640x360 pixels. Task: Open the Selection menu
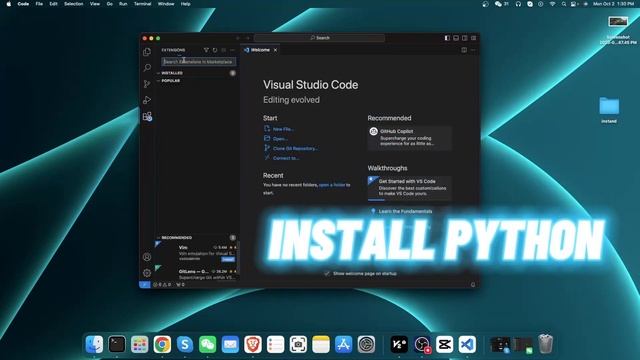(x=73, y=4)
